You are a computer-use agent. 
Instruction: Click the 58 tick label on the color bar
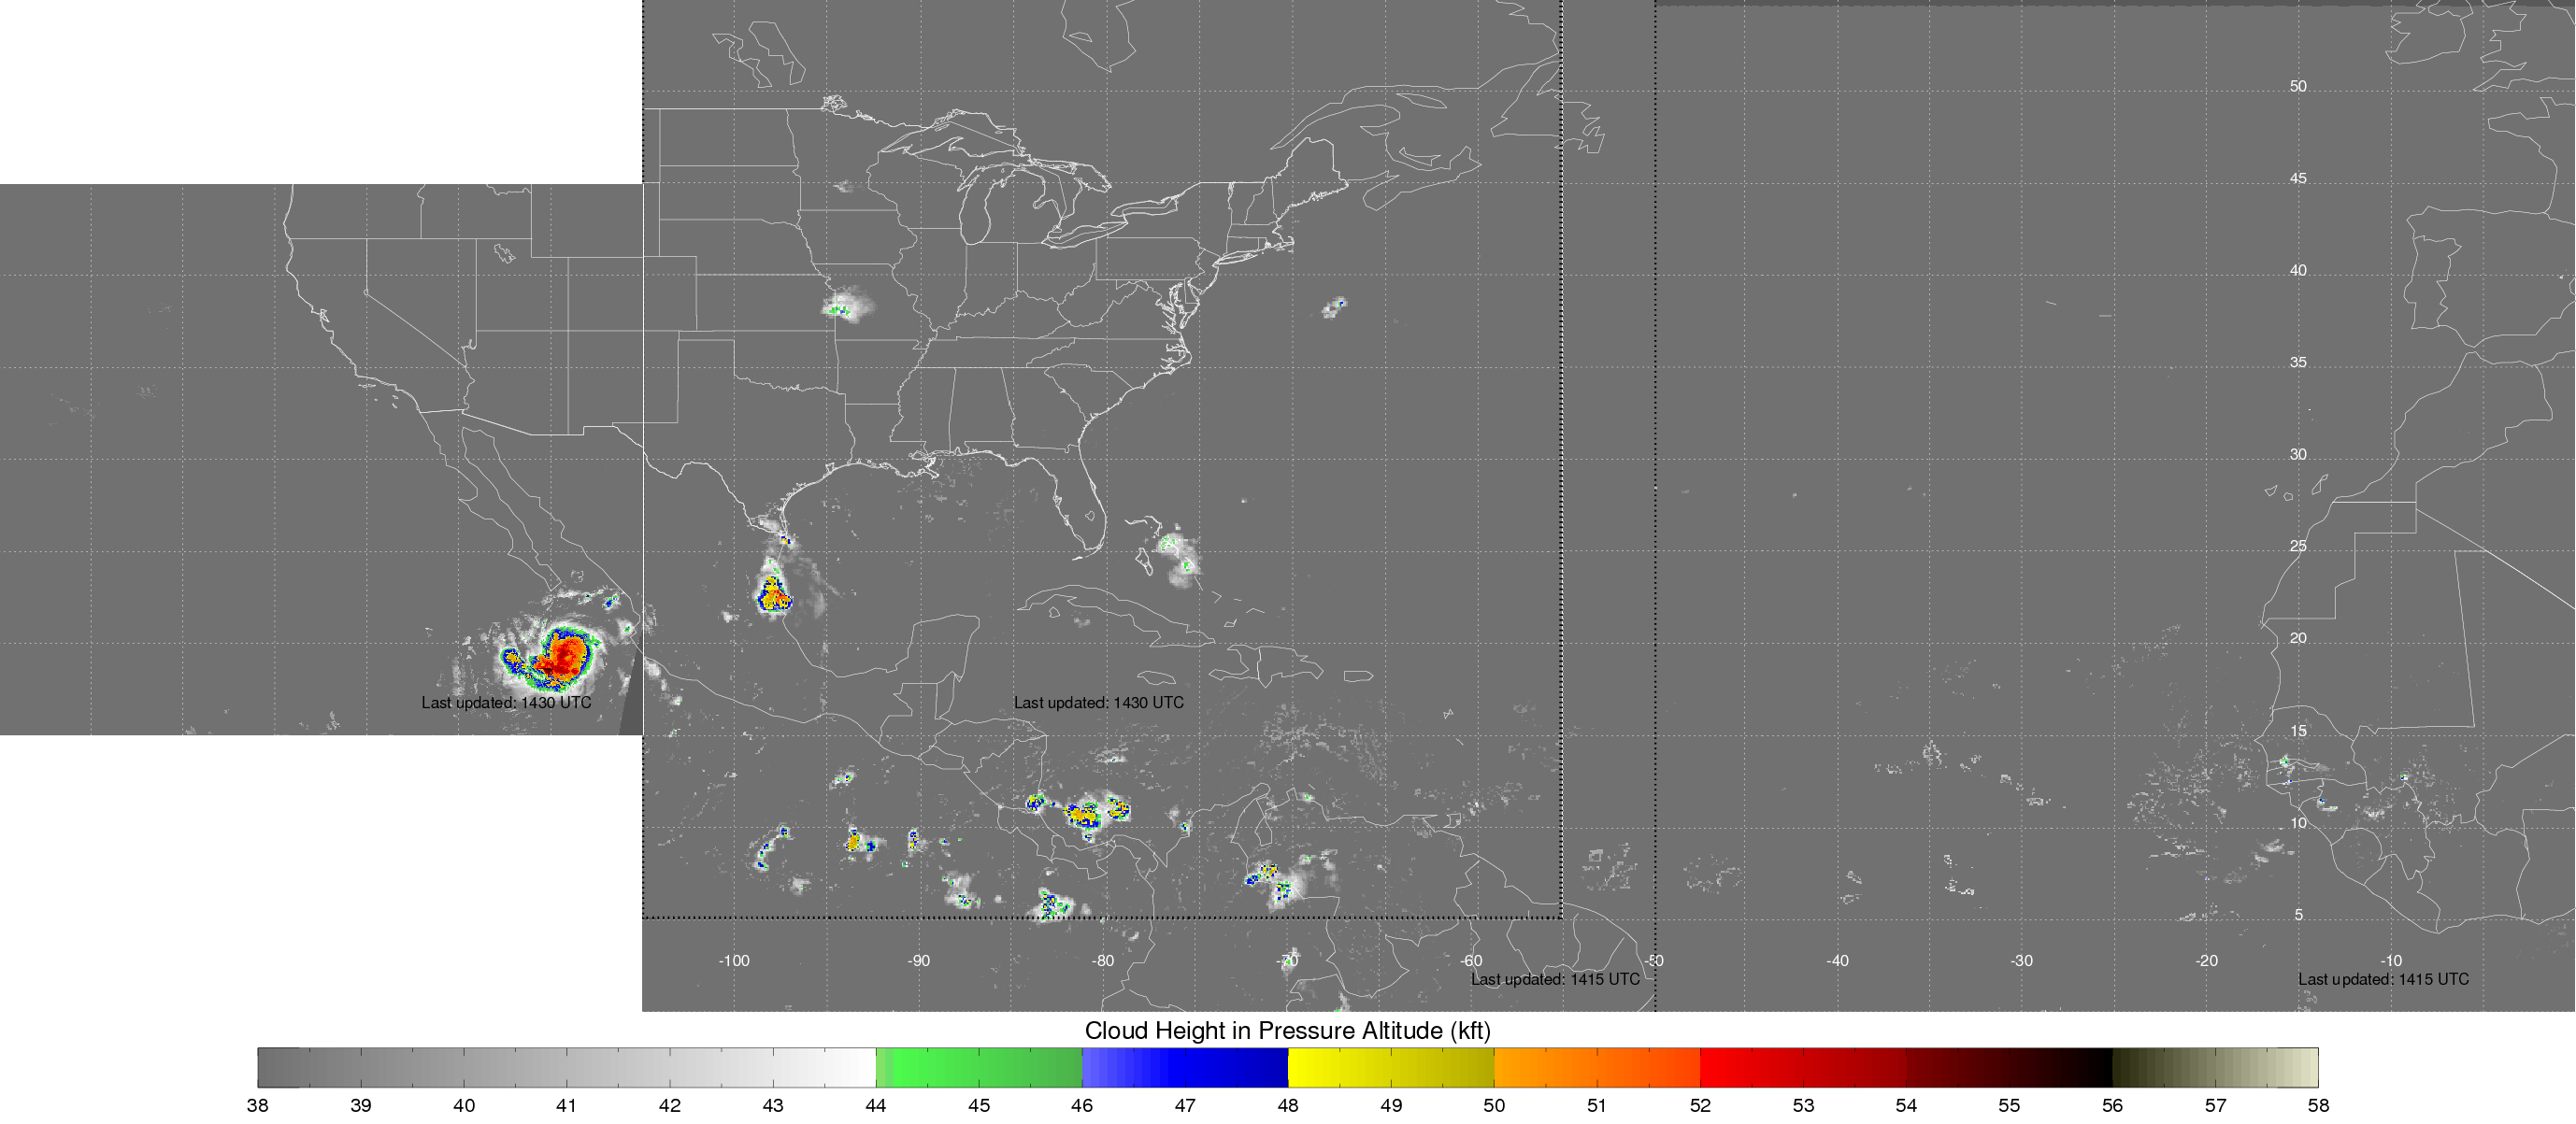click(x=2318, y=1105)
